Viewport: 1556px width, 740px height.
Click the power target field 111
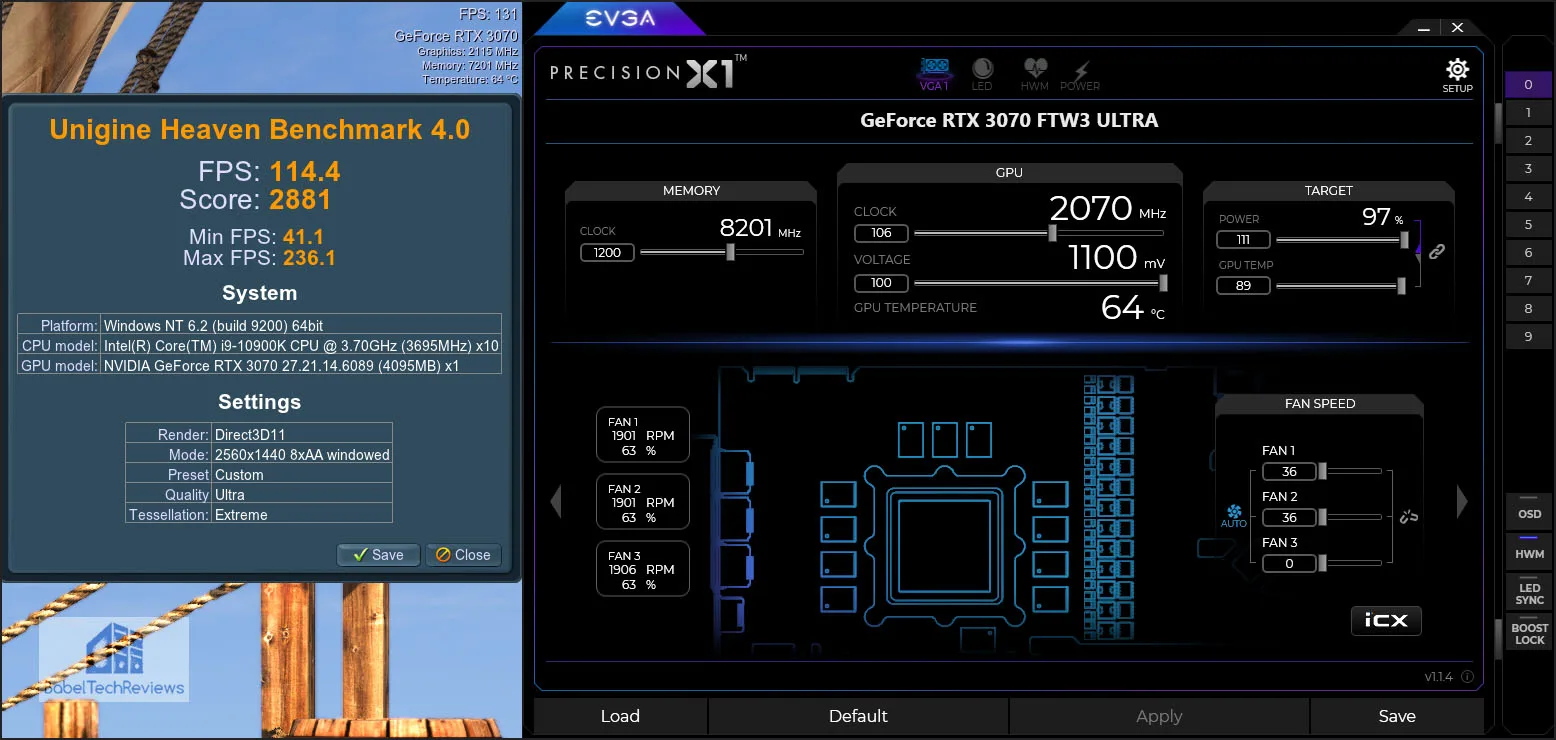coord(1243,240)
